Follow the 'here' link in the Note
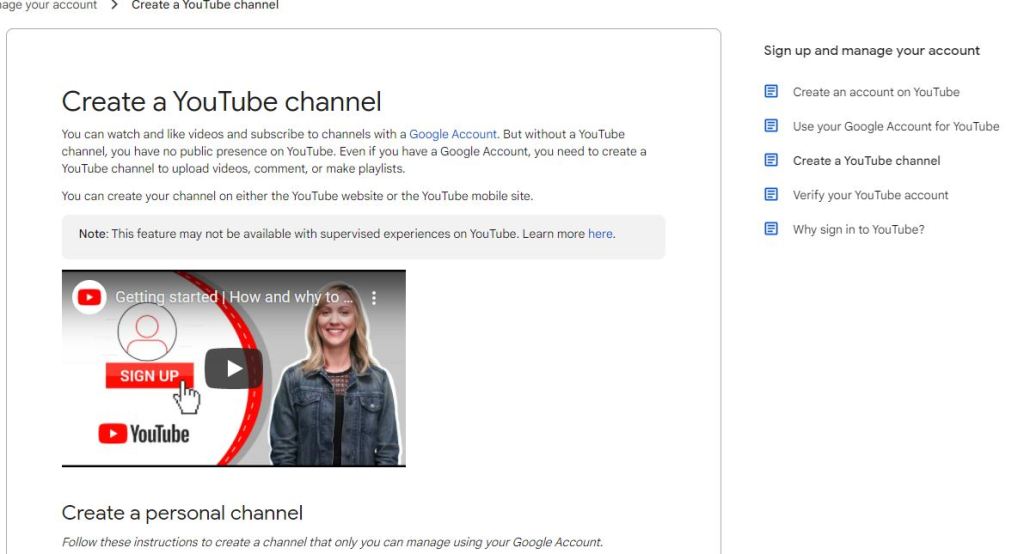The height and width of the screenshot is (554, 1024). click(x=600, y=234)
